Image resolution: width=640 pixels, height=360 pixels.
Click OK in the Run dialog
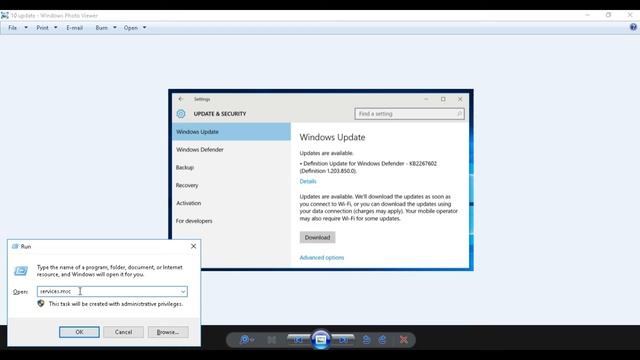click(x=79, y=332)
